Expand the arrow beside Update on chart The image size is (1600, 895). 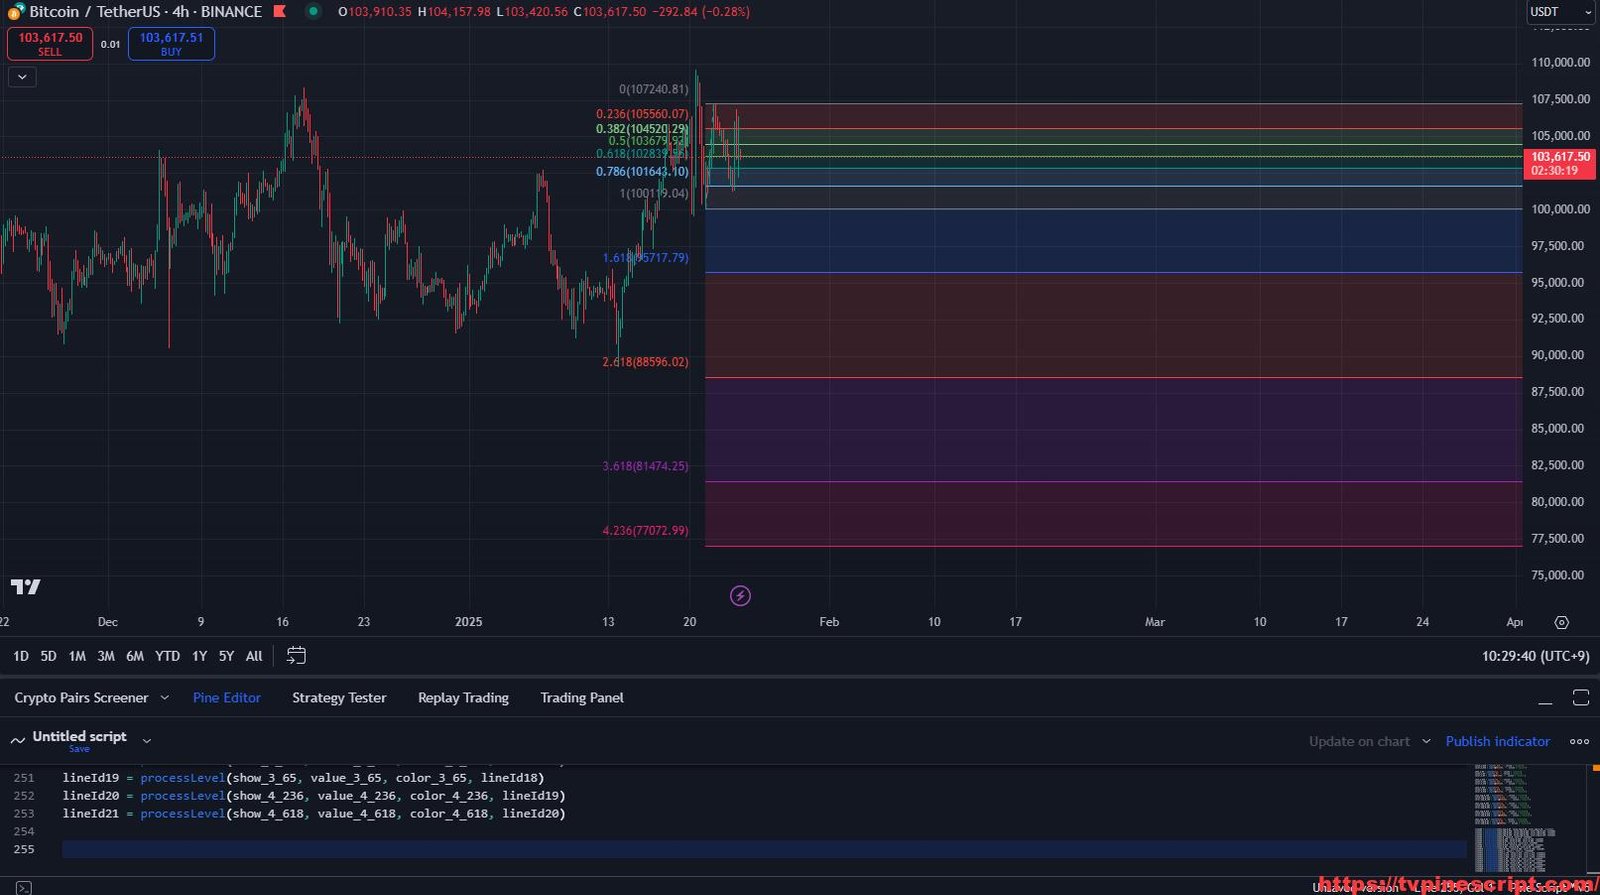[x=1426, y=741]
